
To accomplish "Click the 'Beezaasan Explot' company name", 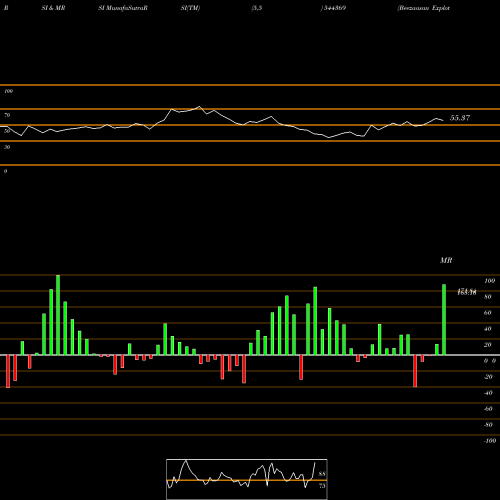I will 424,8.
